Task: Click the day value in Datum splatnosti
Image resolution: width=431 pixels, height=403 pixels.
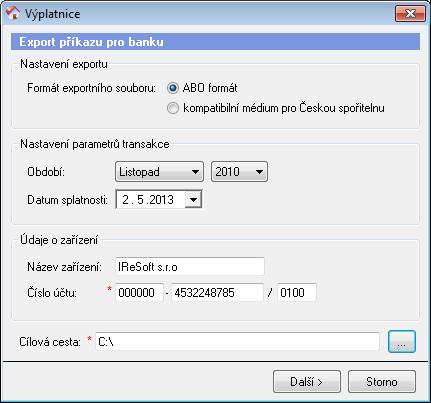Action: click(x=125, y=200)
